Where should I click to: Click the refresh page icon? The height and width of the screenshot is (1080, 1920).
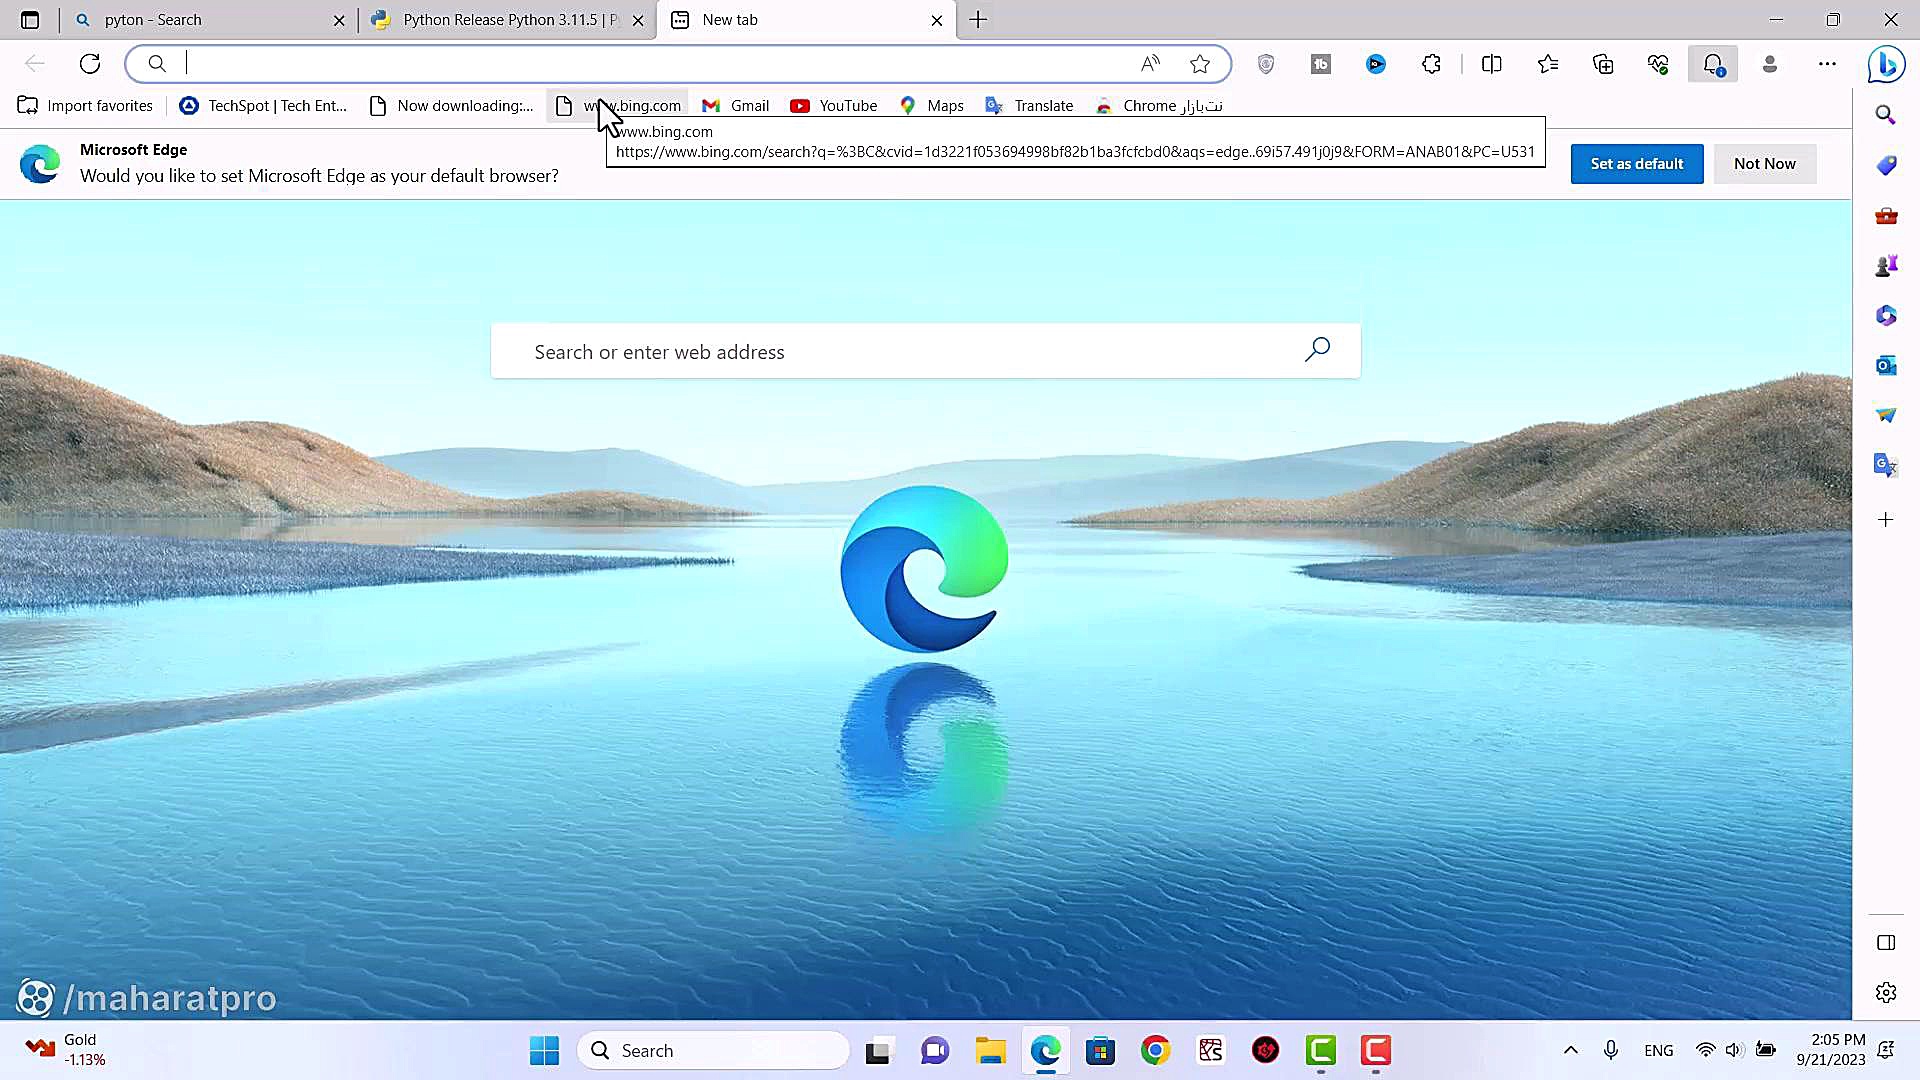(x=90, y=64)
